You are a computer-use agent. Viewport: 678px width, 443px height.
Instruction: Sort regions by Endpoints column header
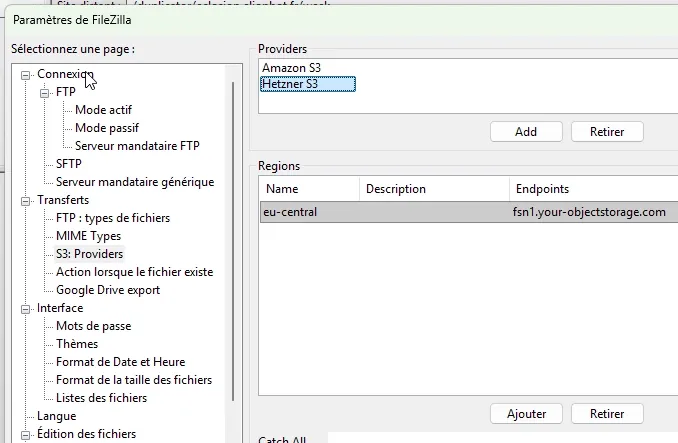593,189
